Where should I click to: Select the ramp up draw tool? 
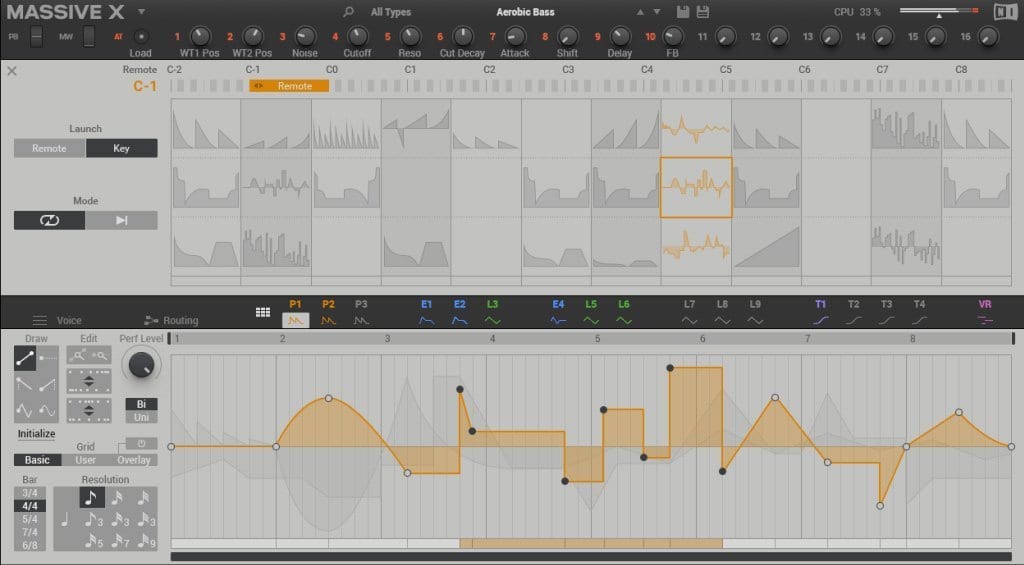(x=48, y=384)
